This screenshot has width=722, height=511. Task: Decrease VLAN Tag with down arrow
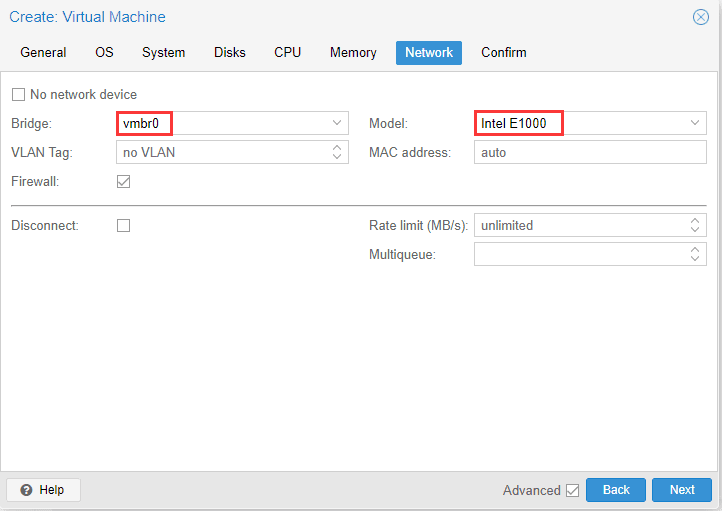click(x=337, y=157)
